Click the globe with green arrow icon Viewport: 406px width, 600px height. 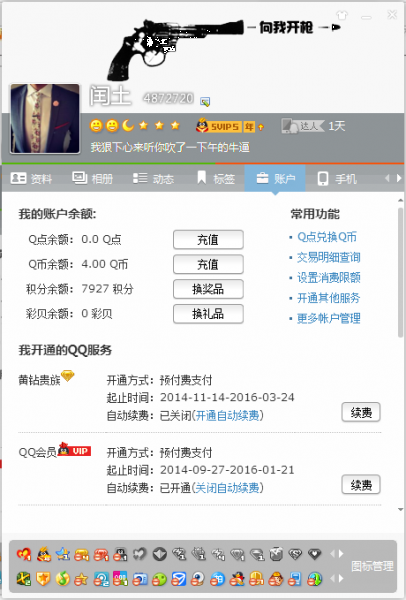315,579
